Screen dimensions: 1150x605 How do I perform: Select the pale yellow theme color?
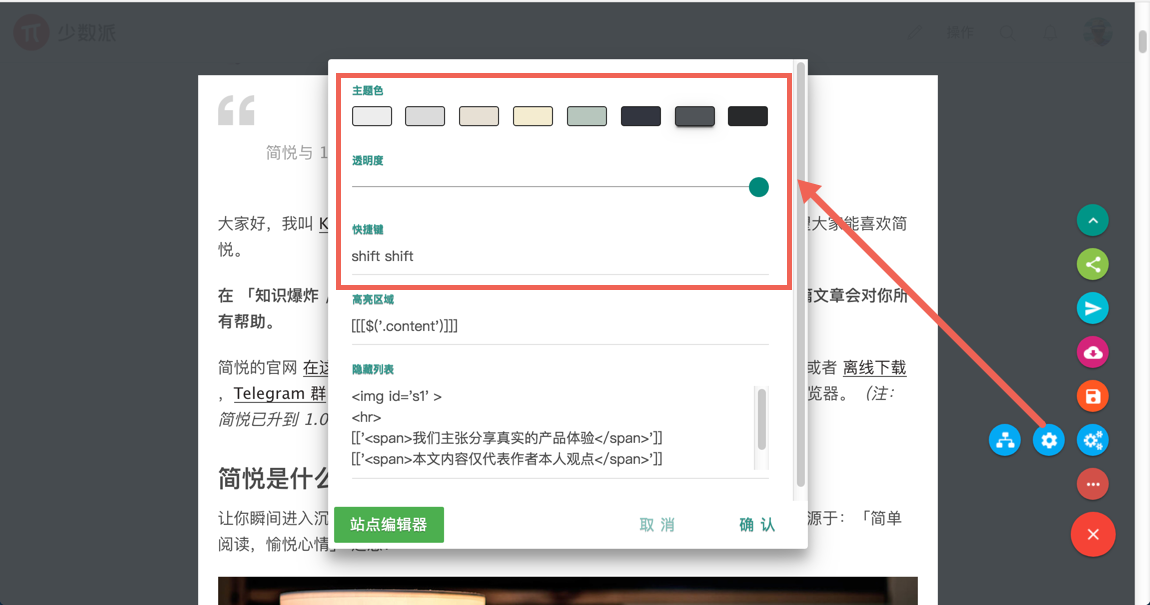coord(532,116)
